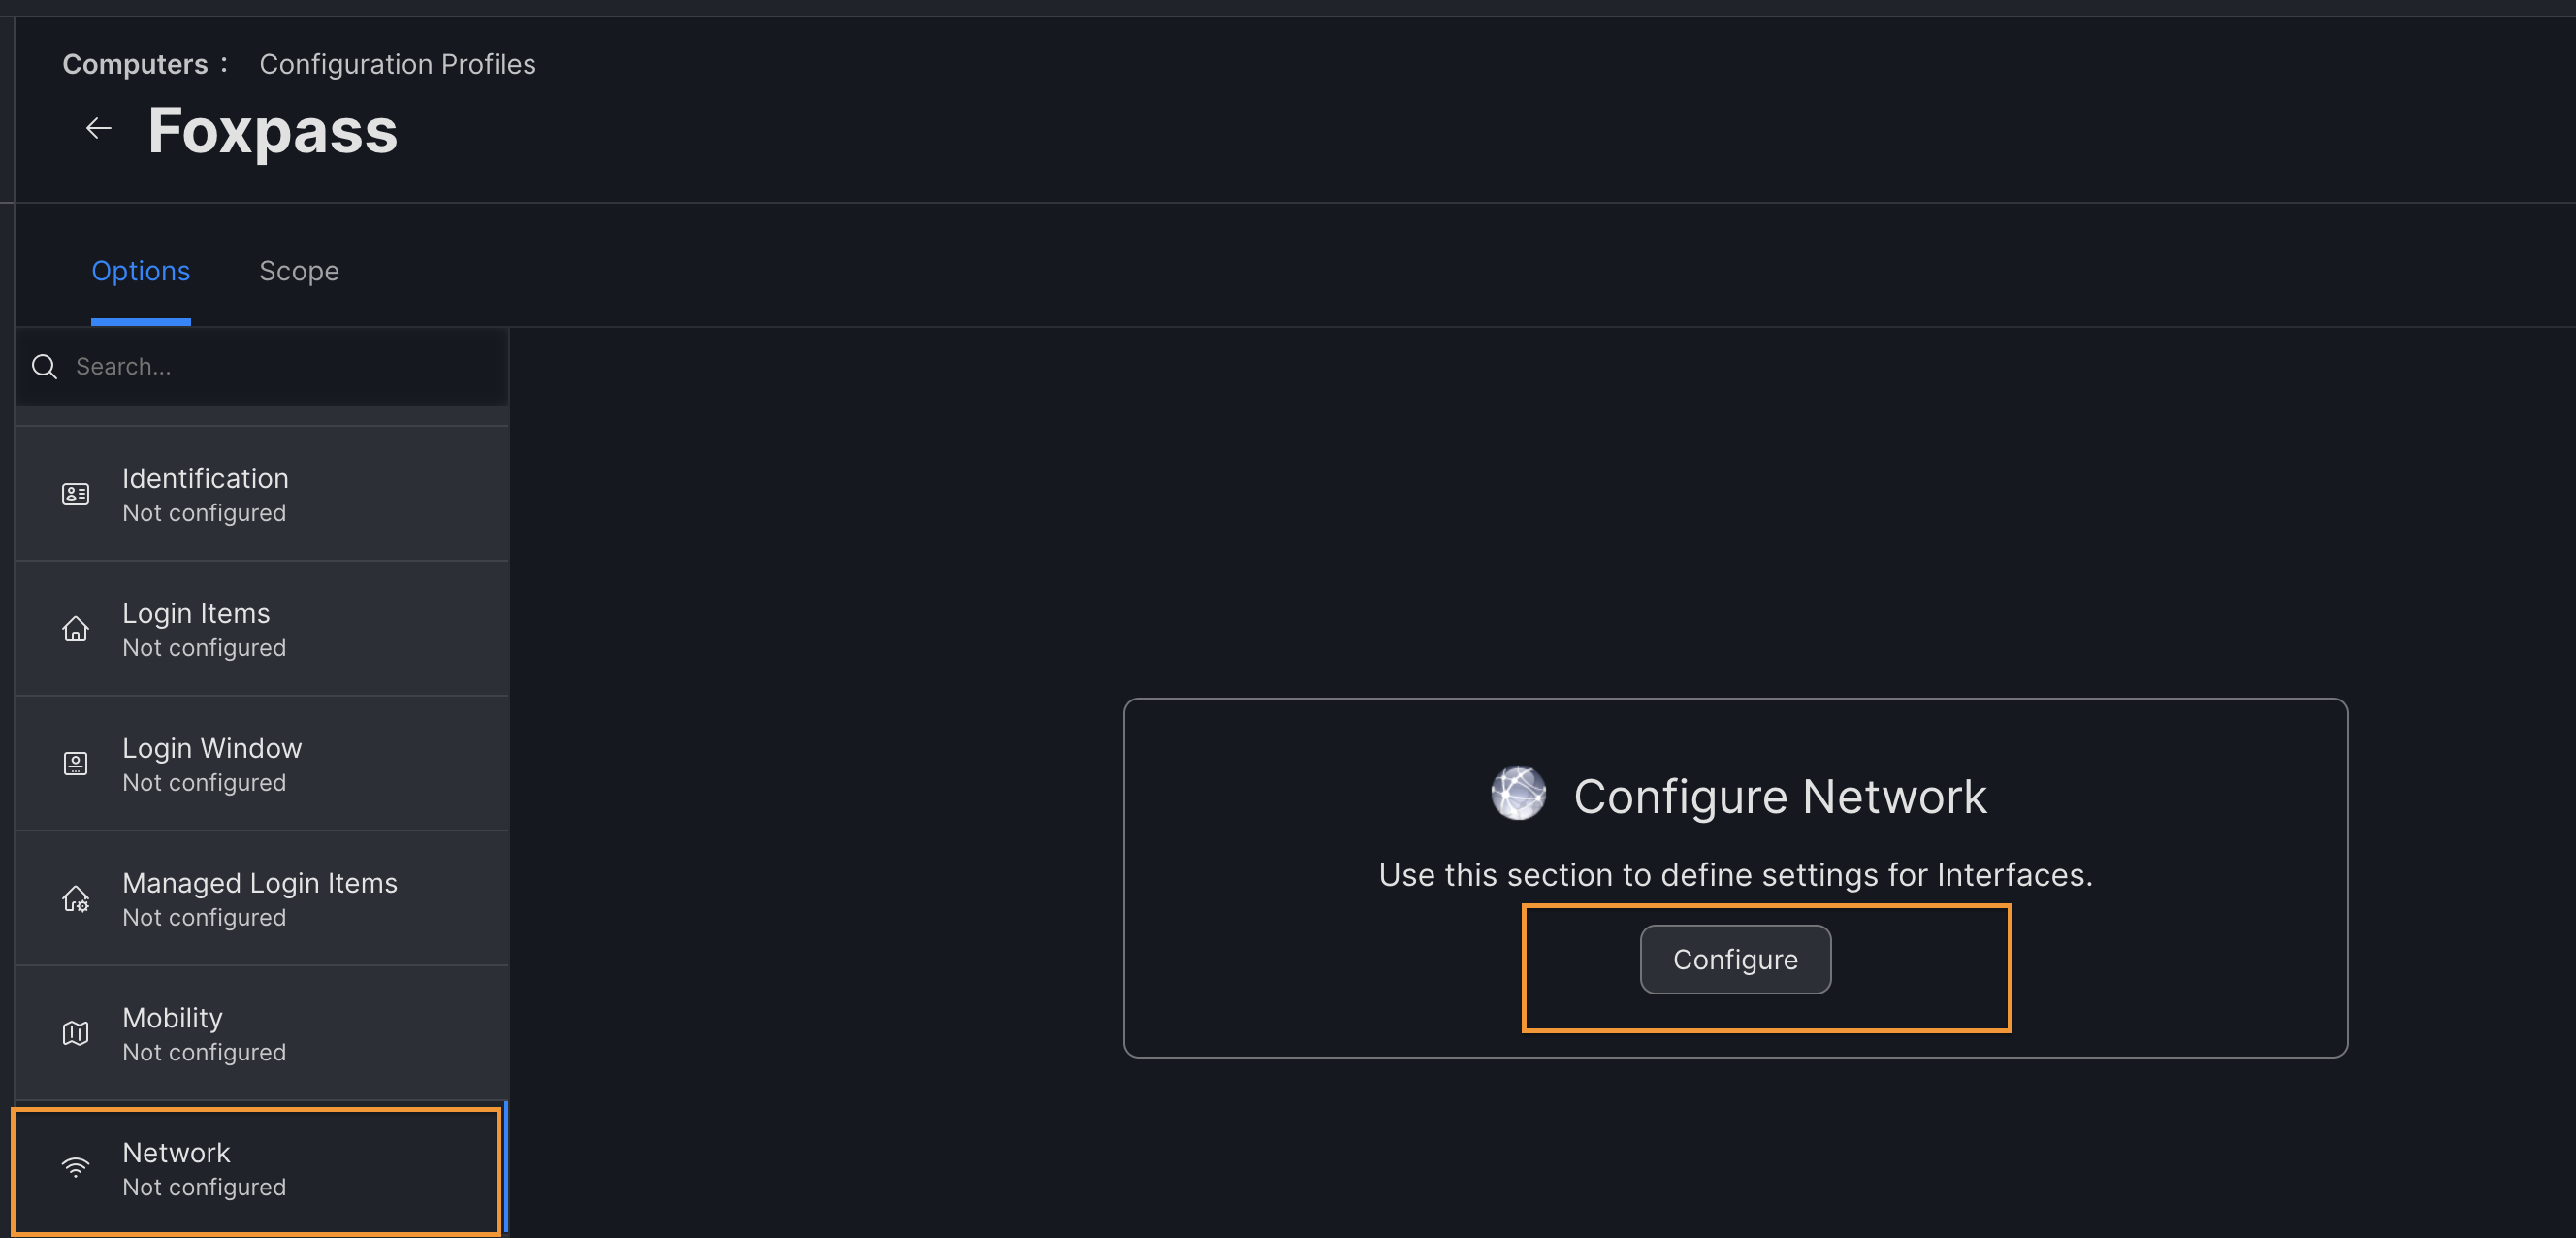Click the Search input field

tap(263, 365)
